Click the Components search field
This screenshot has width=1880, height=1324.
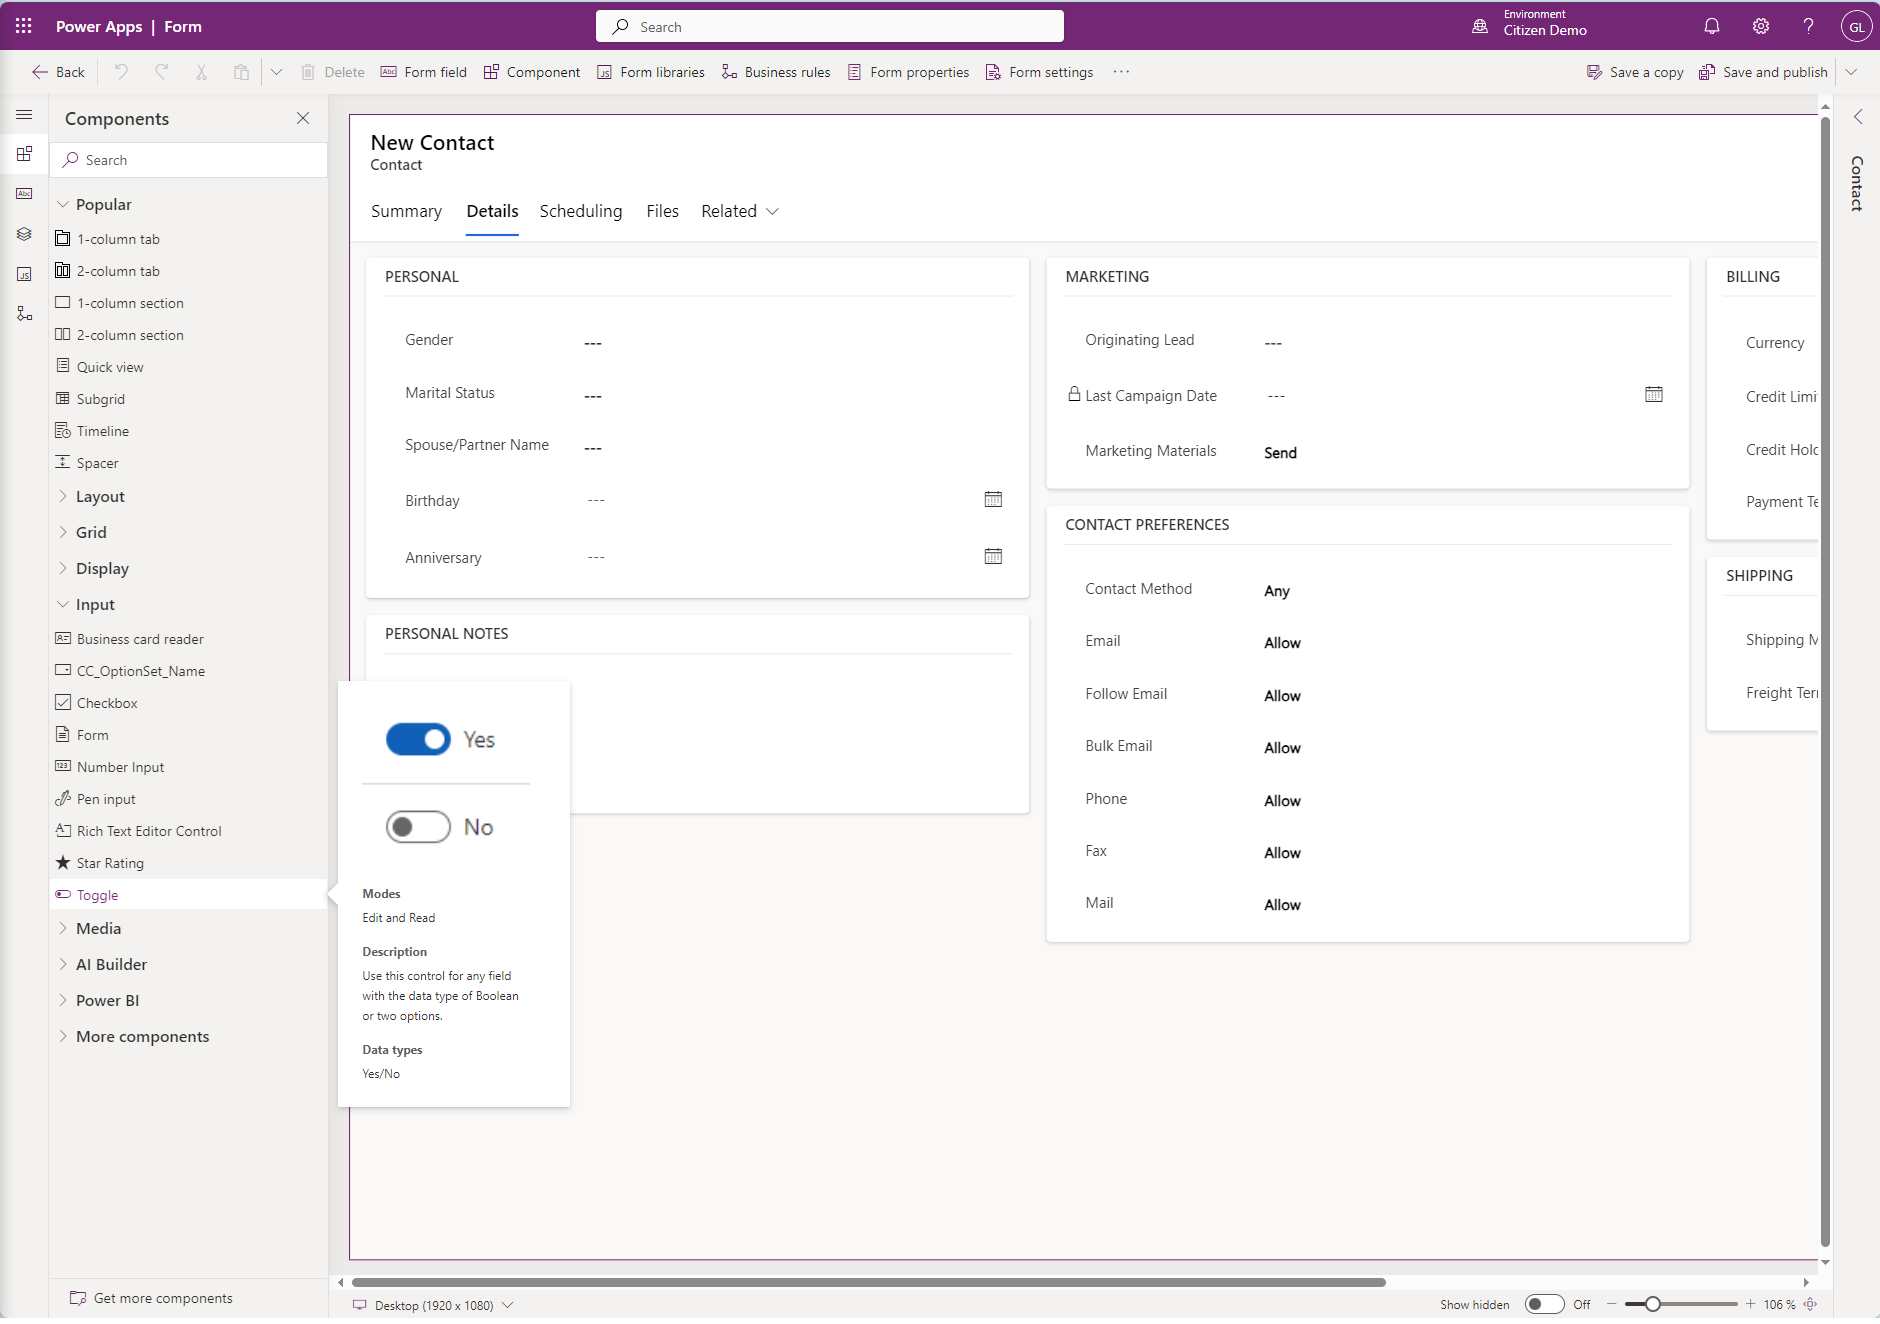(x=187, y=159)
